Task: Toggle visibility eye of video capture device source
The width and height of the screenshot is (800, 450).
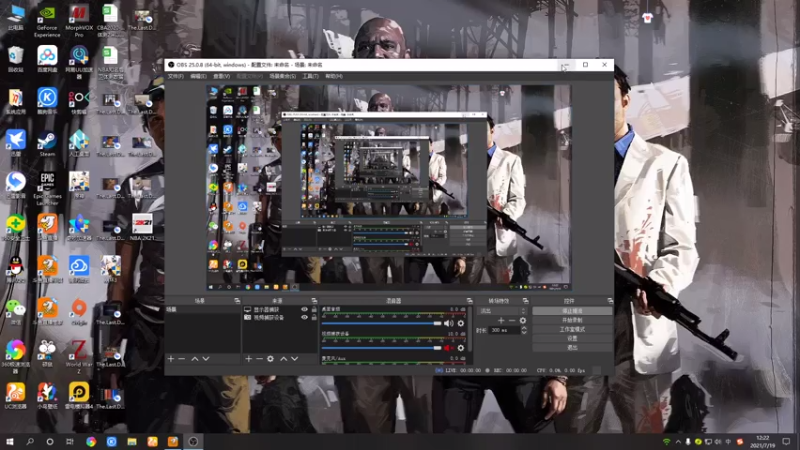Action: 305,317
